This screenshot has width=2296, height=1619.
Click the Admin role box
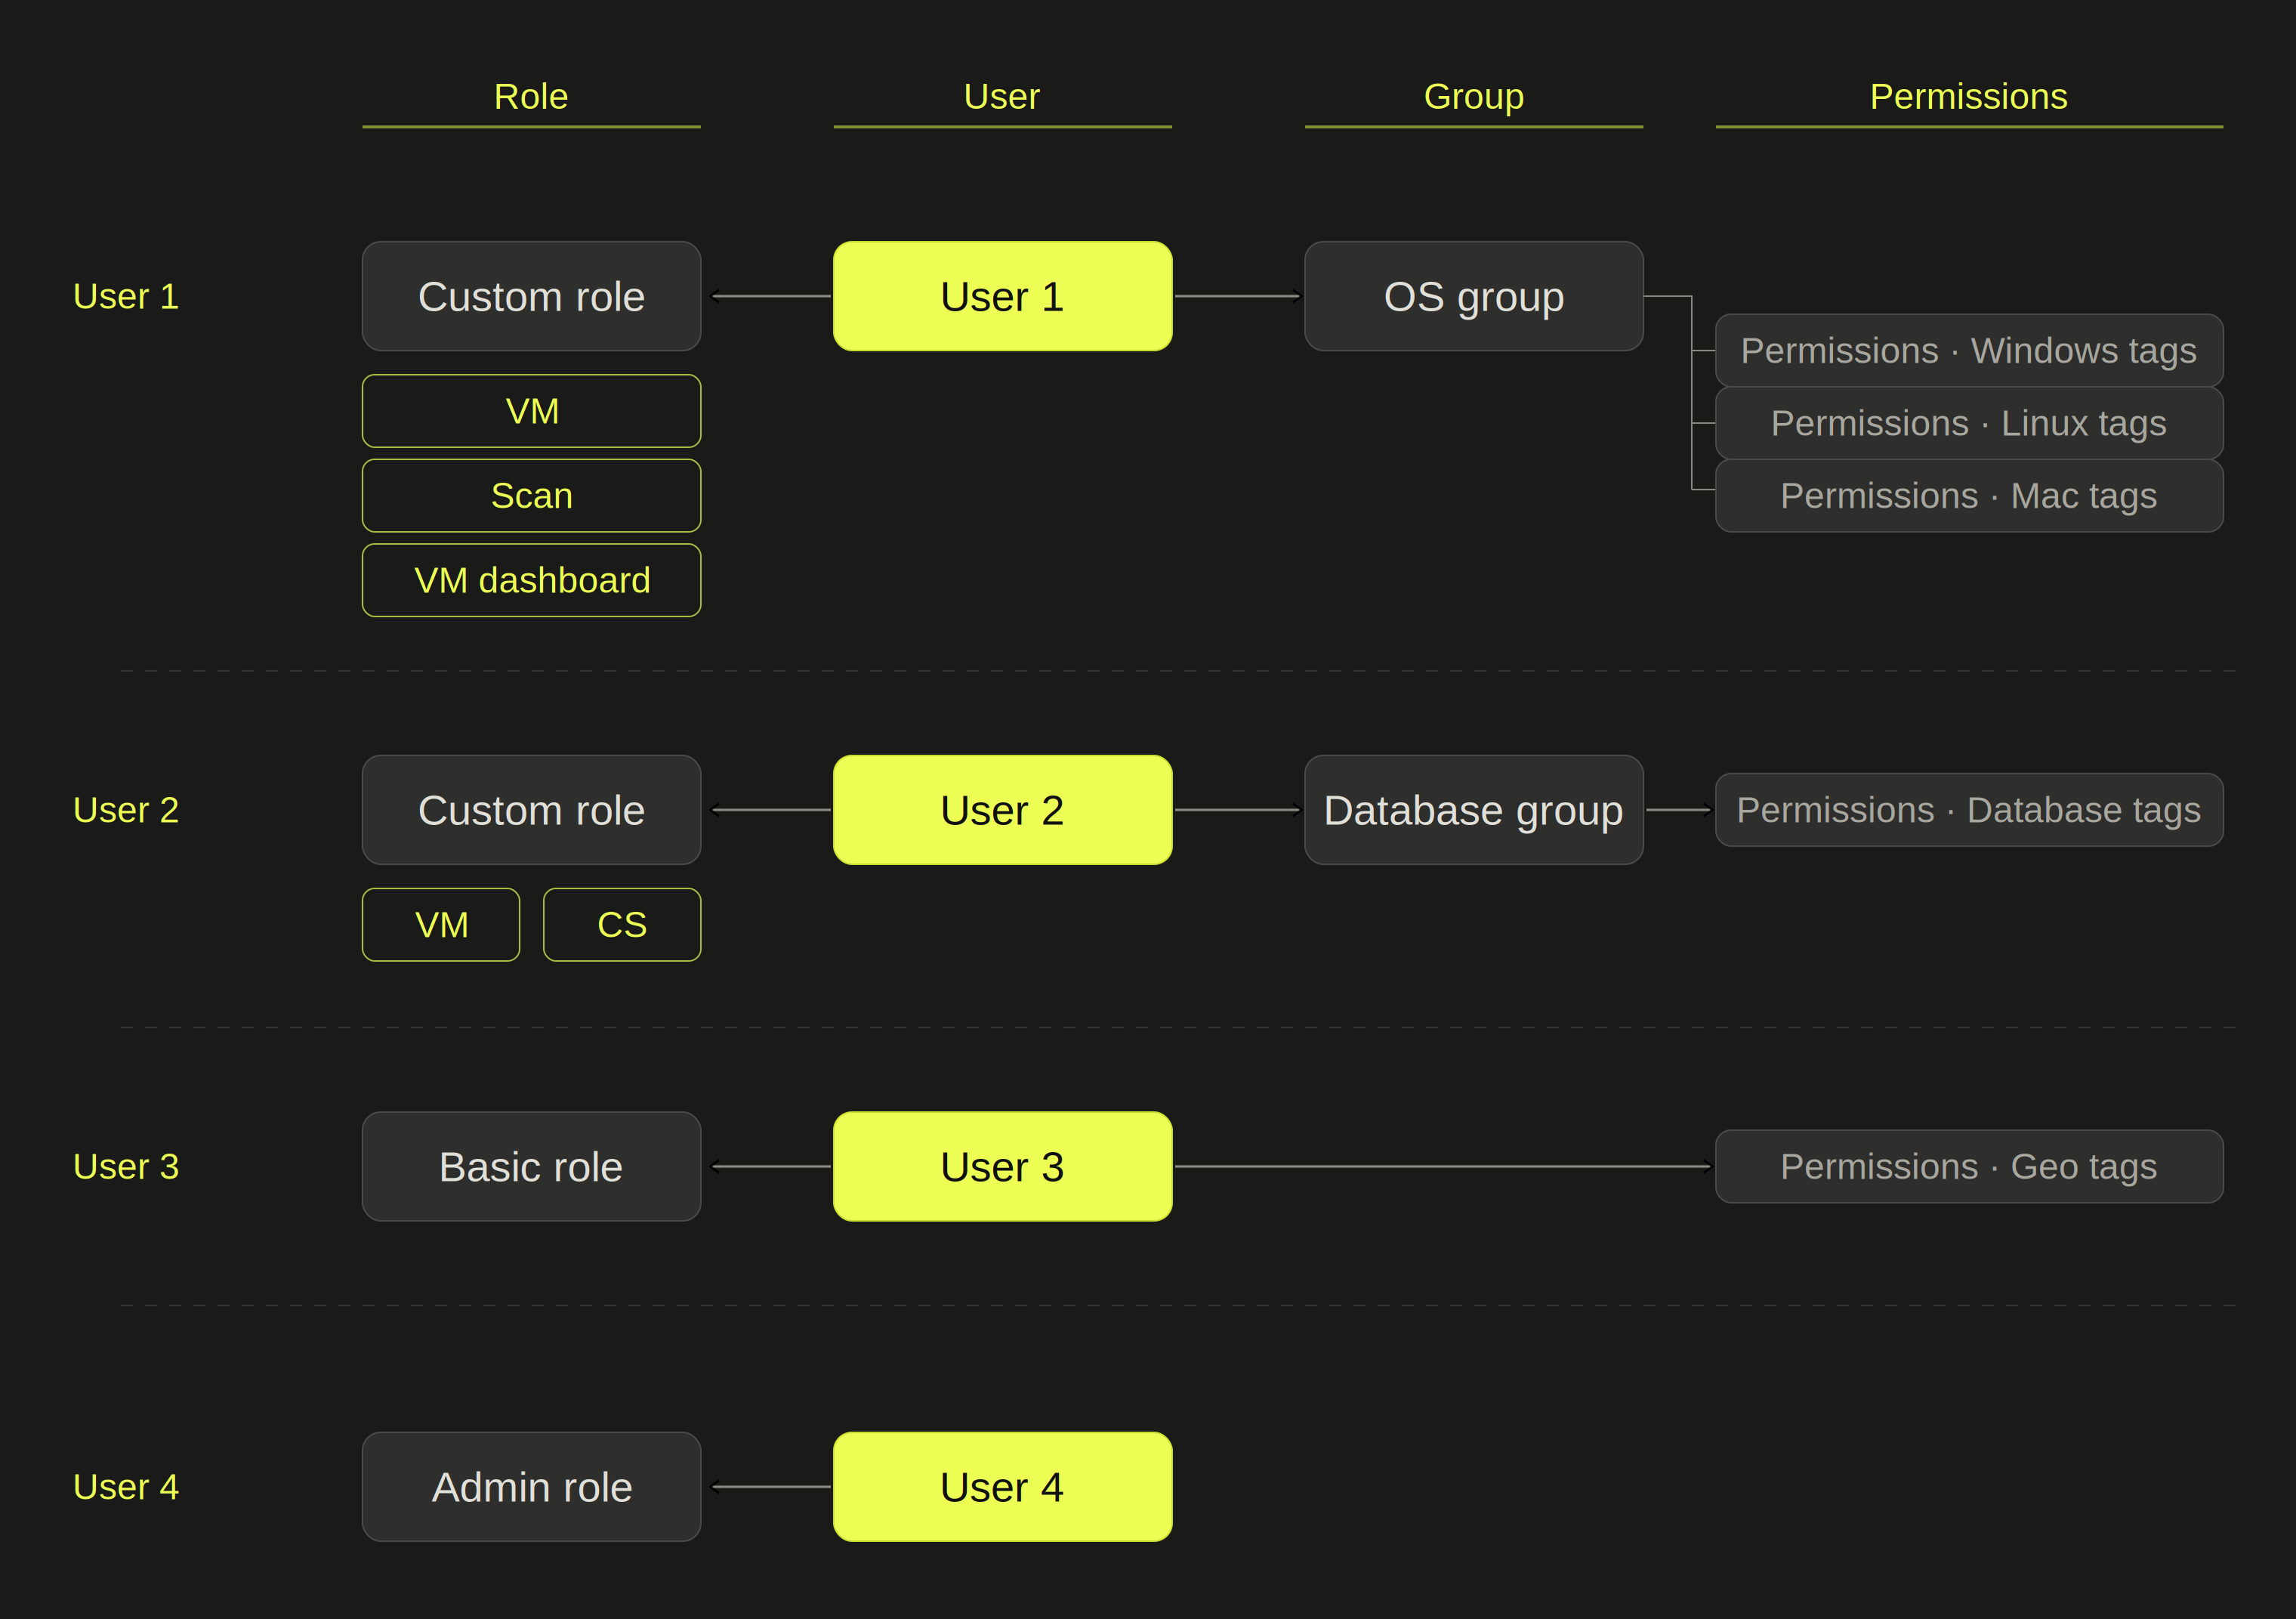pyautogui.click(x=531, y=1487)
